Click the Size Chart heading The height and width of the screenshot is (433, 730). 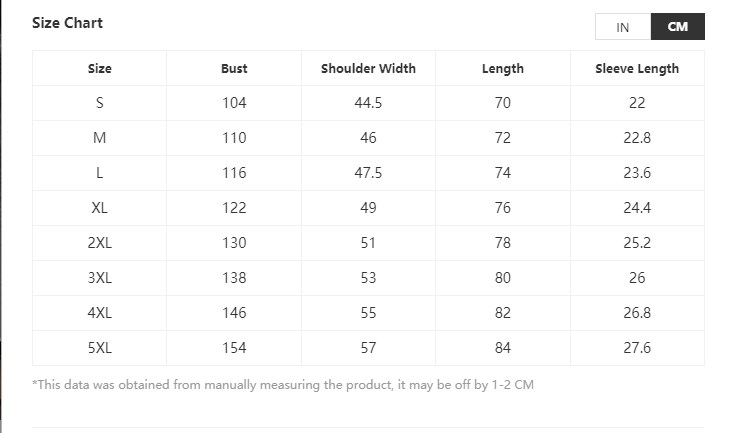(68, 23)
